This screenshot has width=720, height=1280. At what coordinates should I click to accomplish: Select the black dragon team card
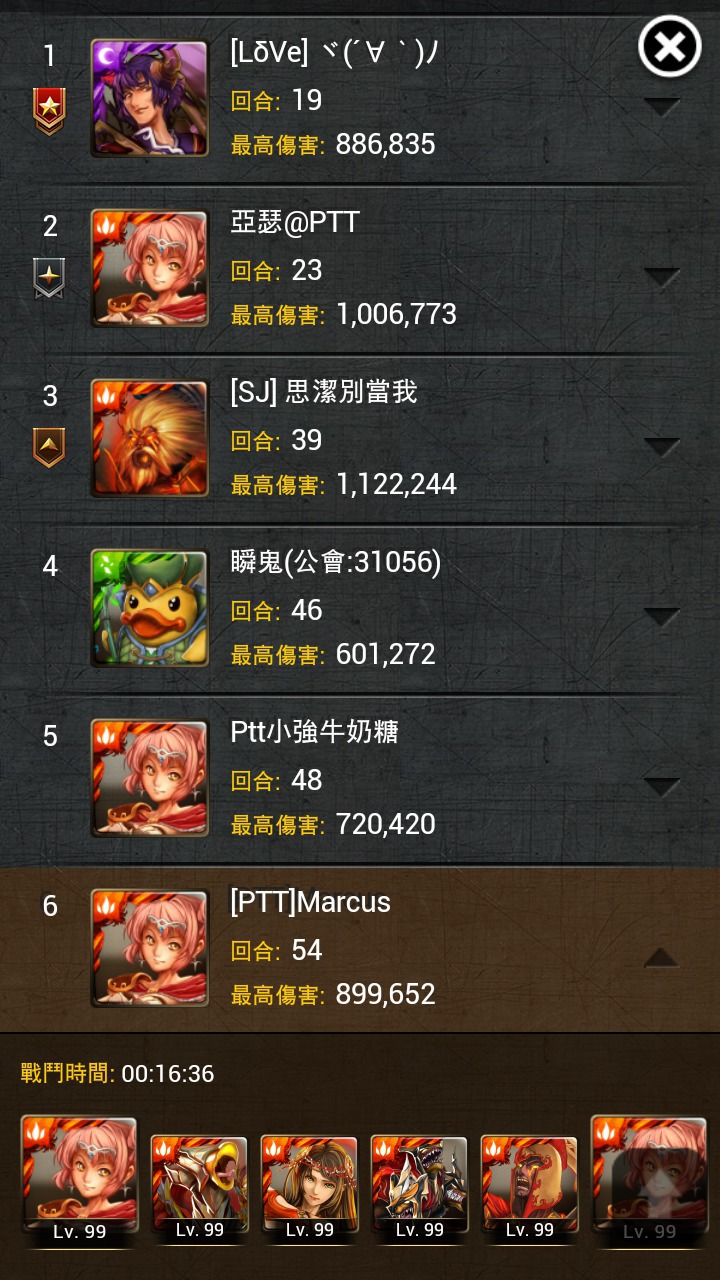[x=419, y=1187]
